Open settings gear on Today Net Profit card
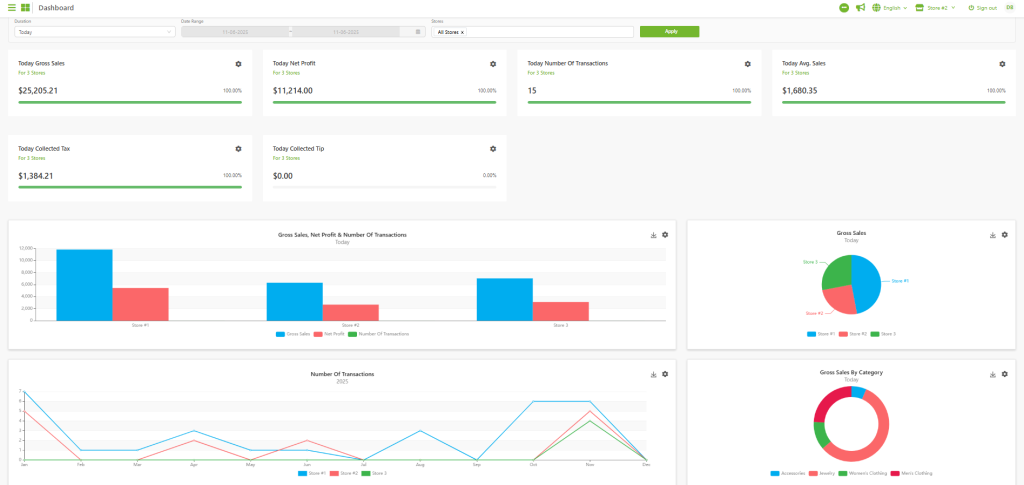 pyautogui.click(x=493, y=64)
